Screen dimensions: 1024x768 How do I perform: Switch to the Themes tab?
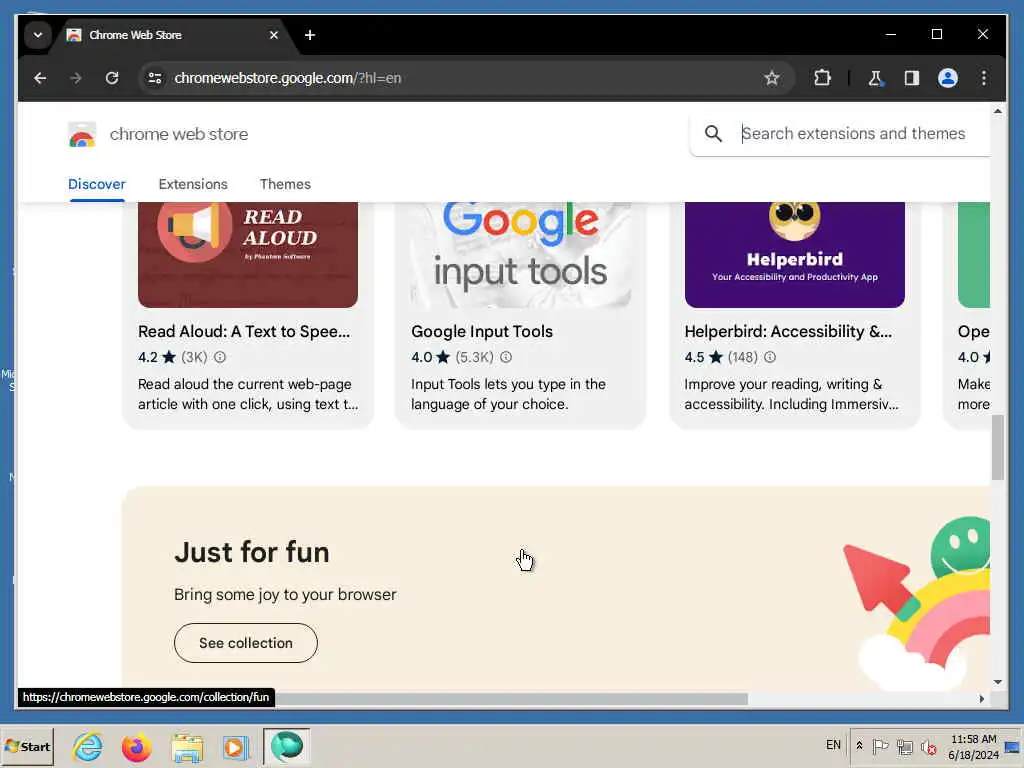pyautogui.click(x=285, y=184)
